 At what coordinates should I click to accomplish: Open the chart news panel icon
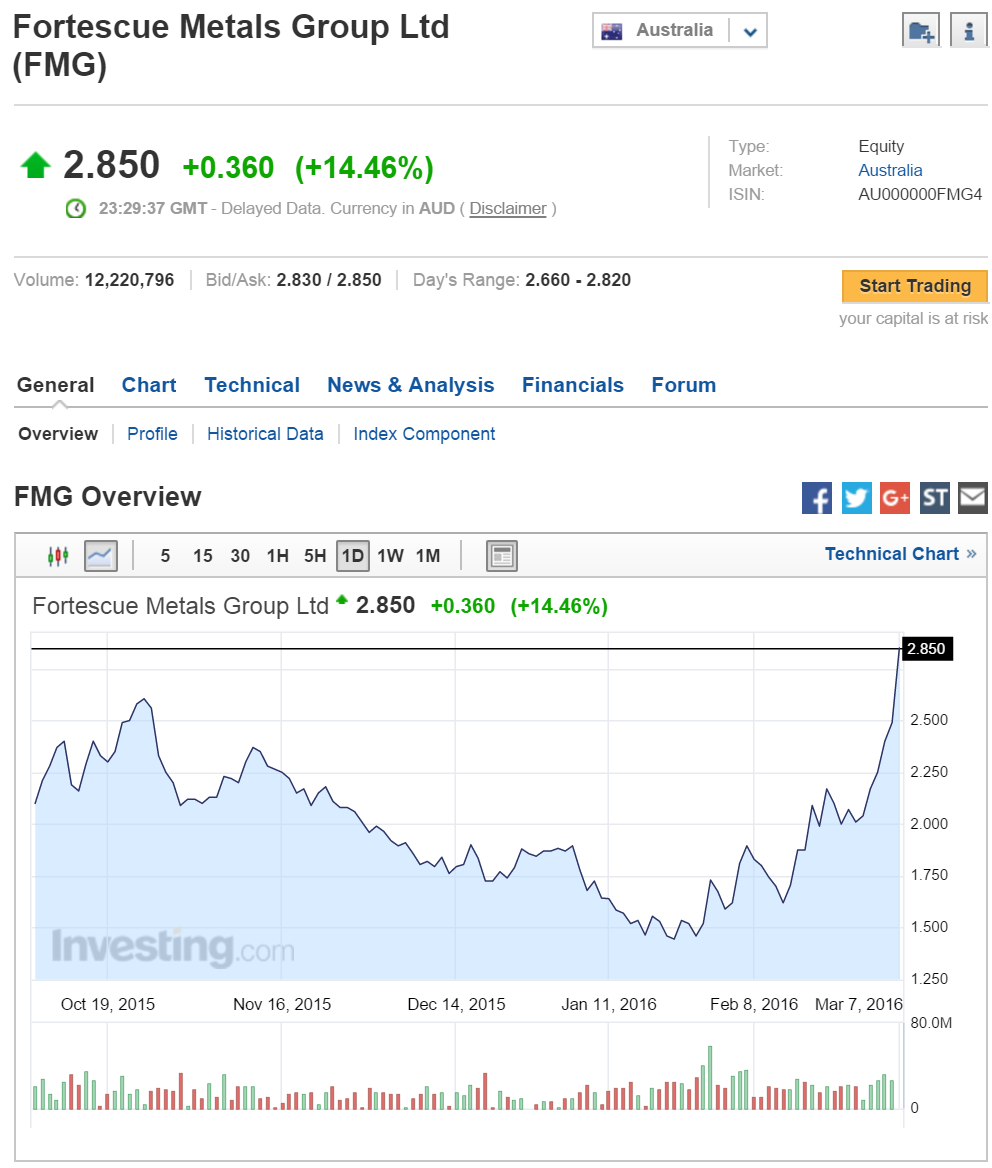point(501,556)
